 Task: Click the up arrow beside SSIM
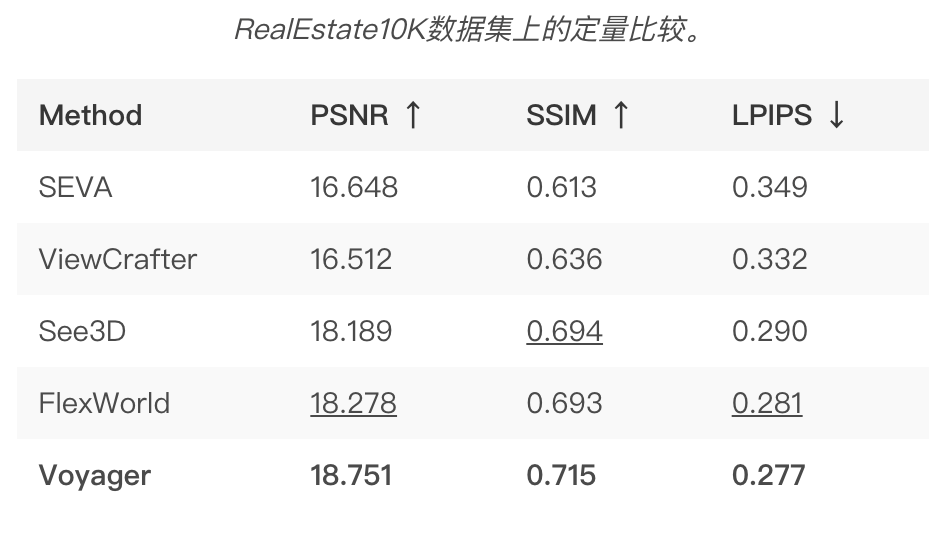(x=621, y=115)
